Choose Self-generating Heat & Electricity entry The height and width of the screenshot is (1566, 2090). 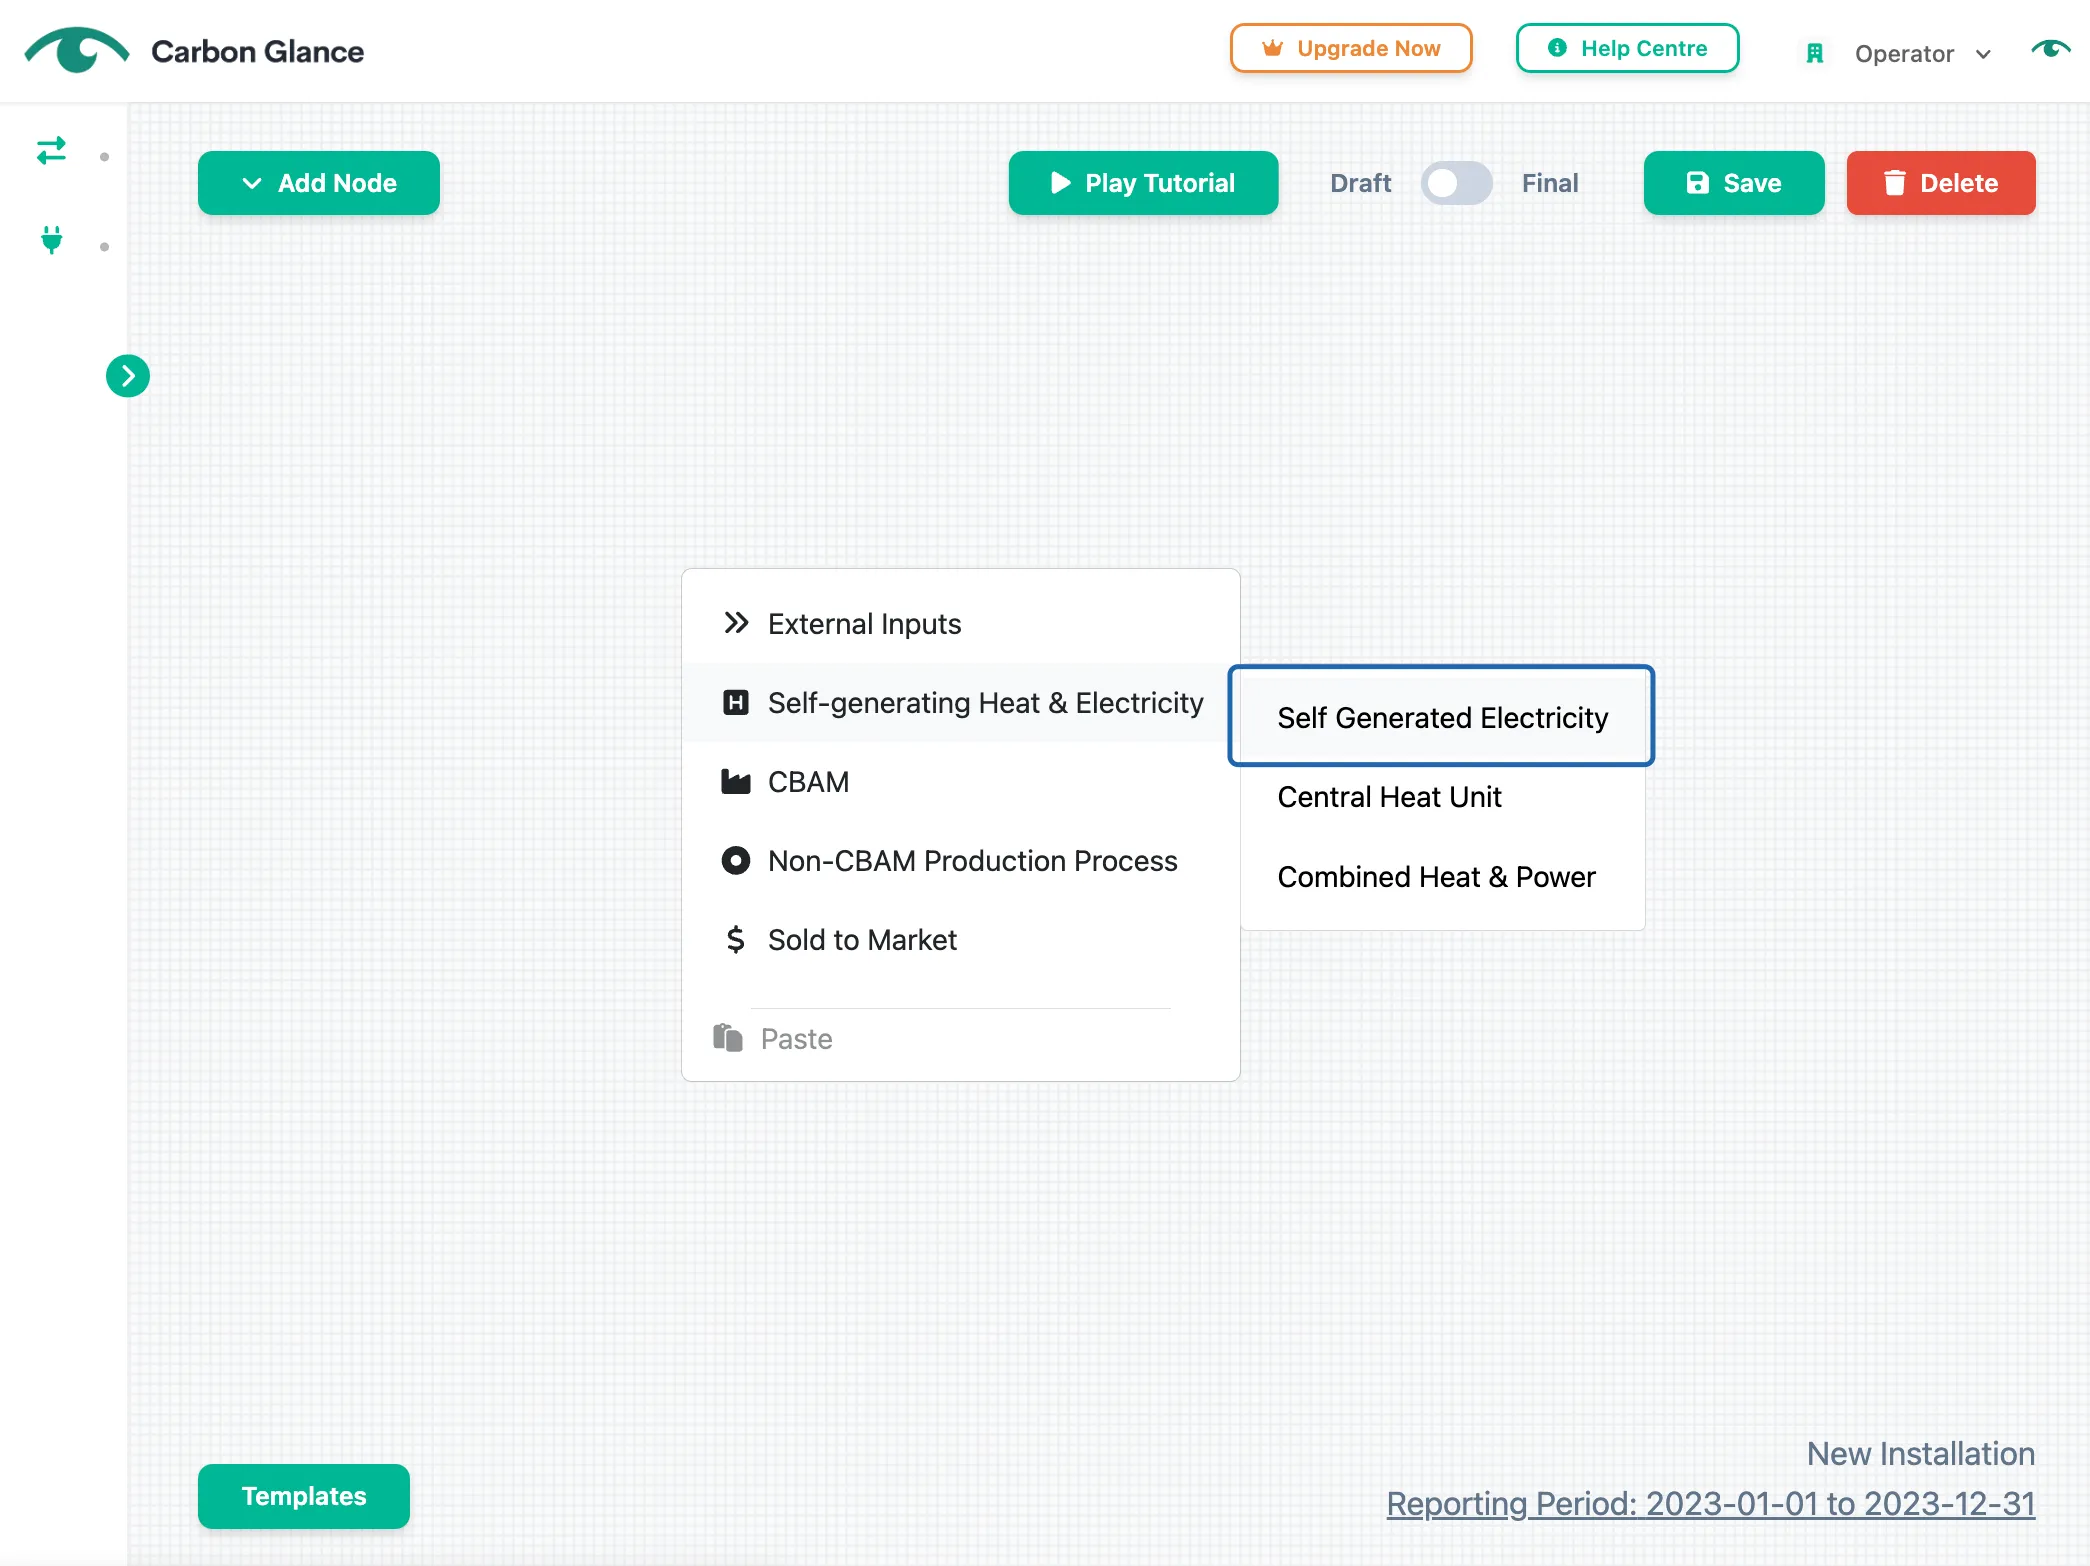(961, 703)
